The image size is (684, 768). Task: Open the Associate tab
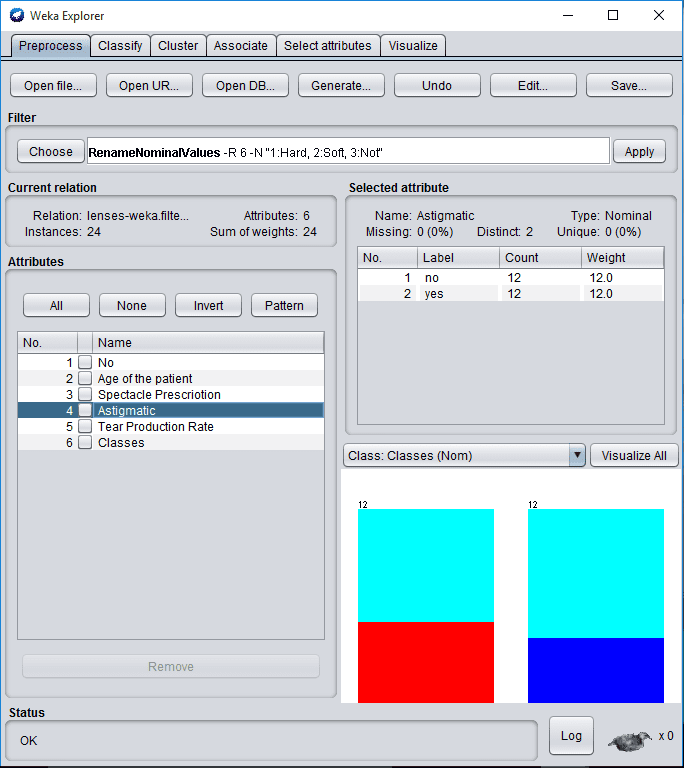pos(241,46)
